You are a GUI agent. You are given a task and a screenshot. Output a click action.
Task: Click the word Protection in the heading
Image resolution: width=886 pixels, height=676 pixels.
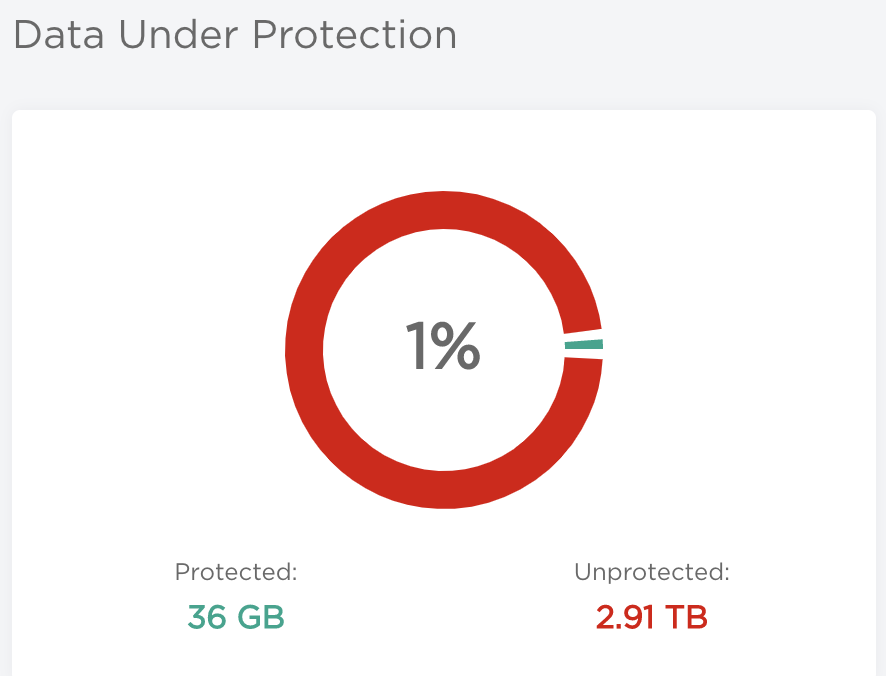click(x=354, y=35)
